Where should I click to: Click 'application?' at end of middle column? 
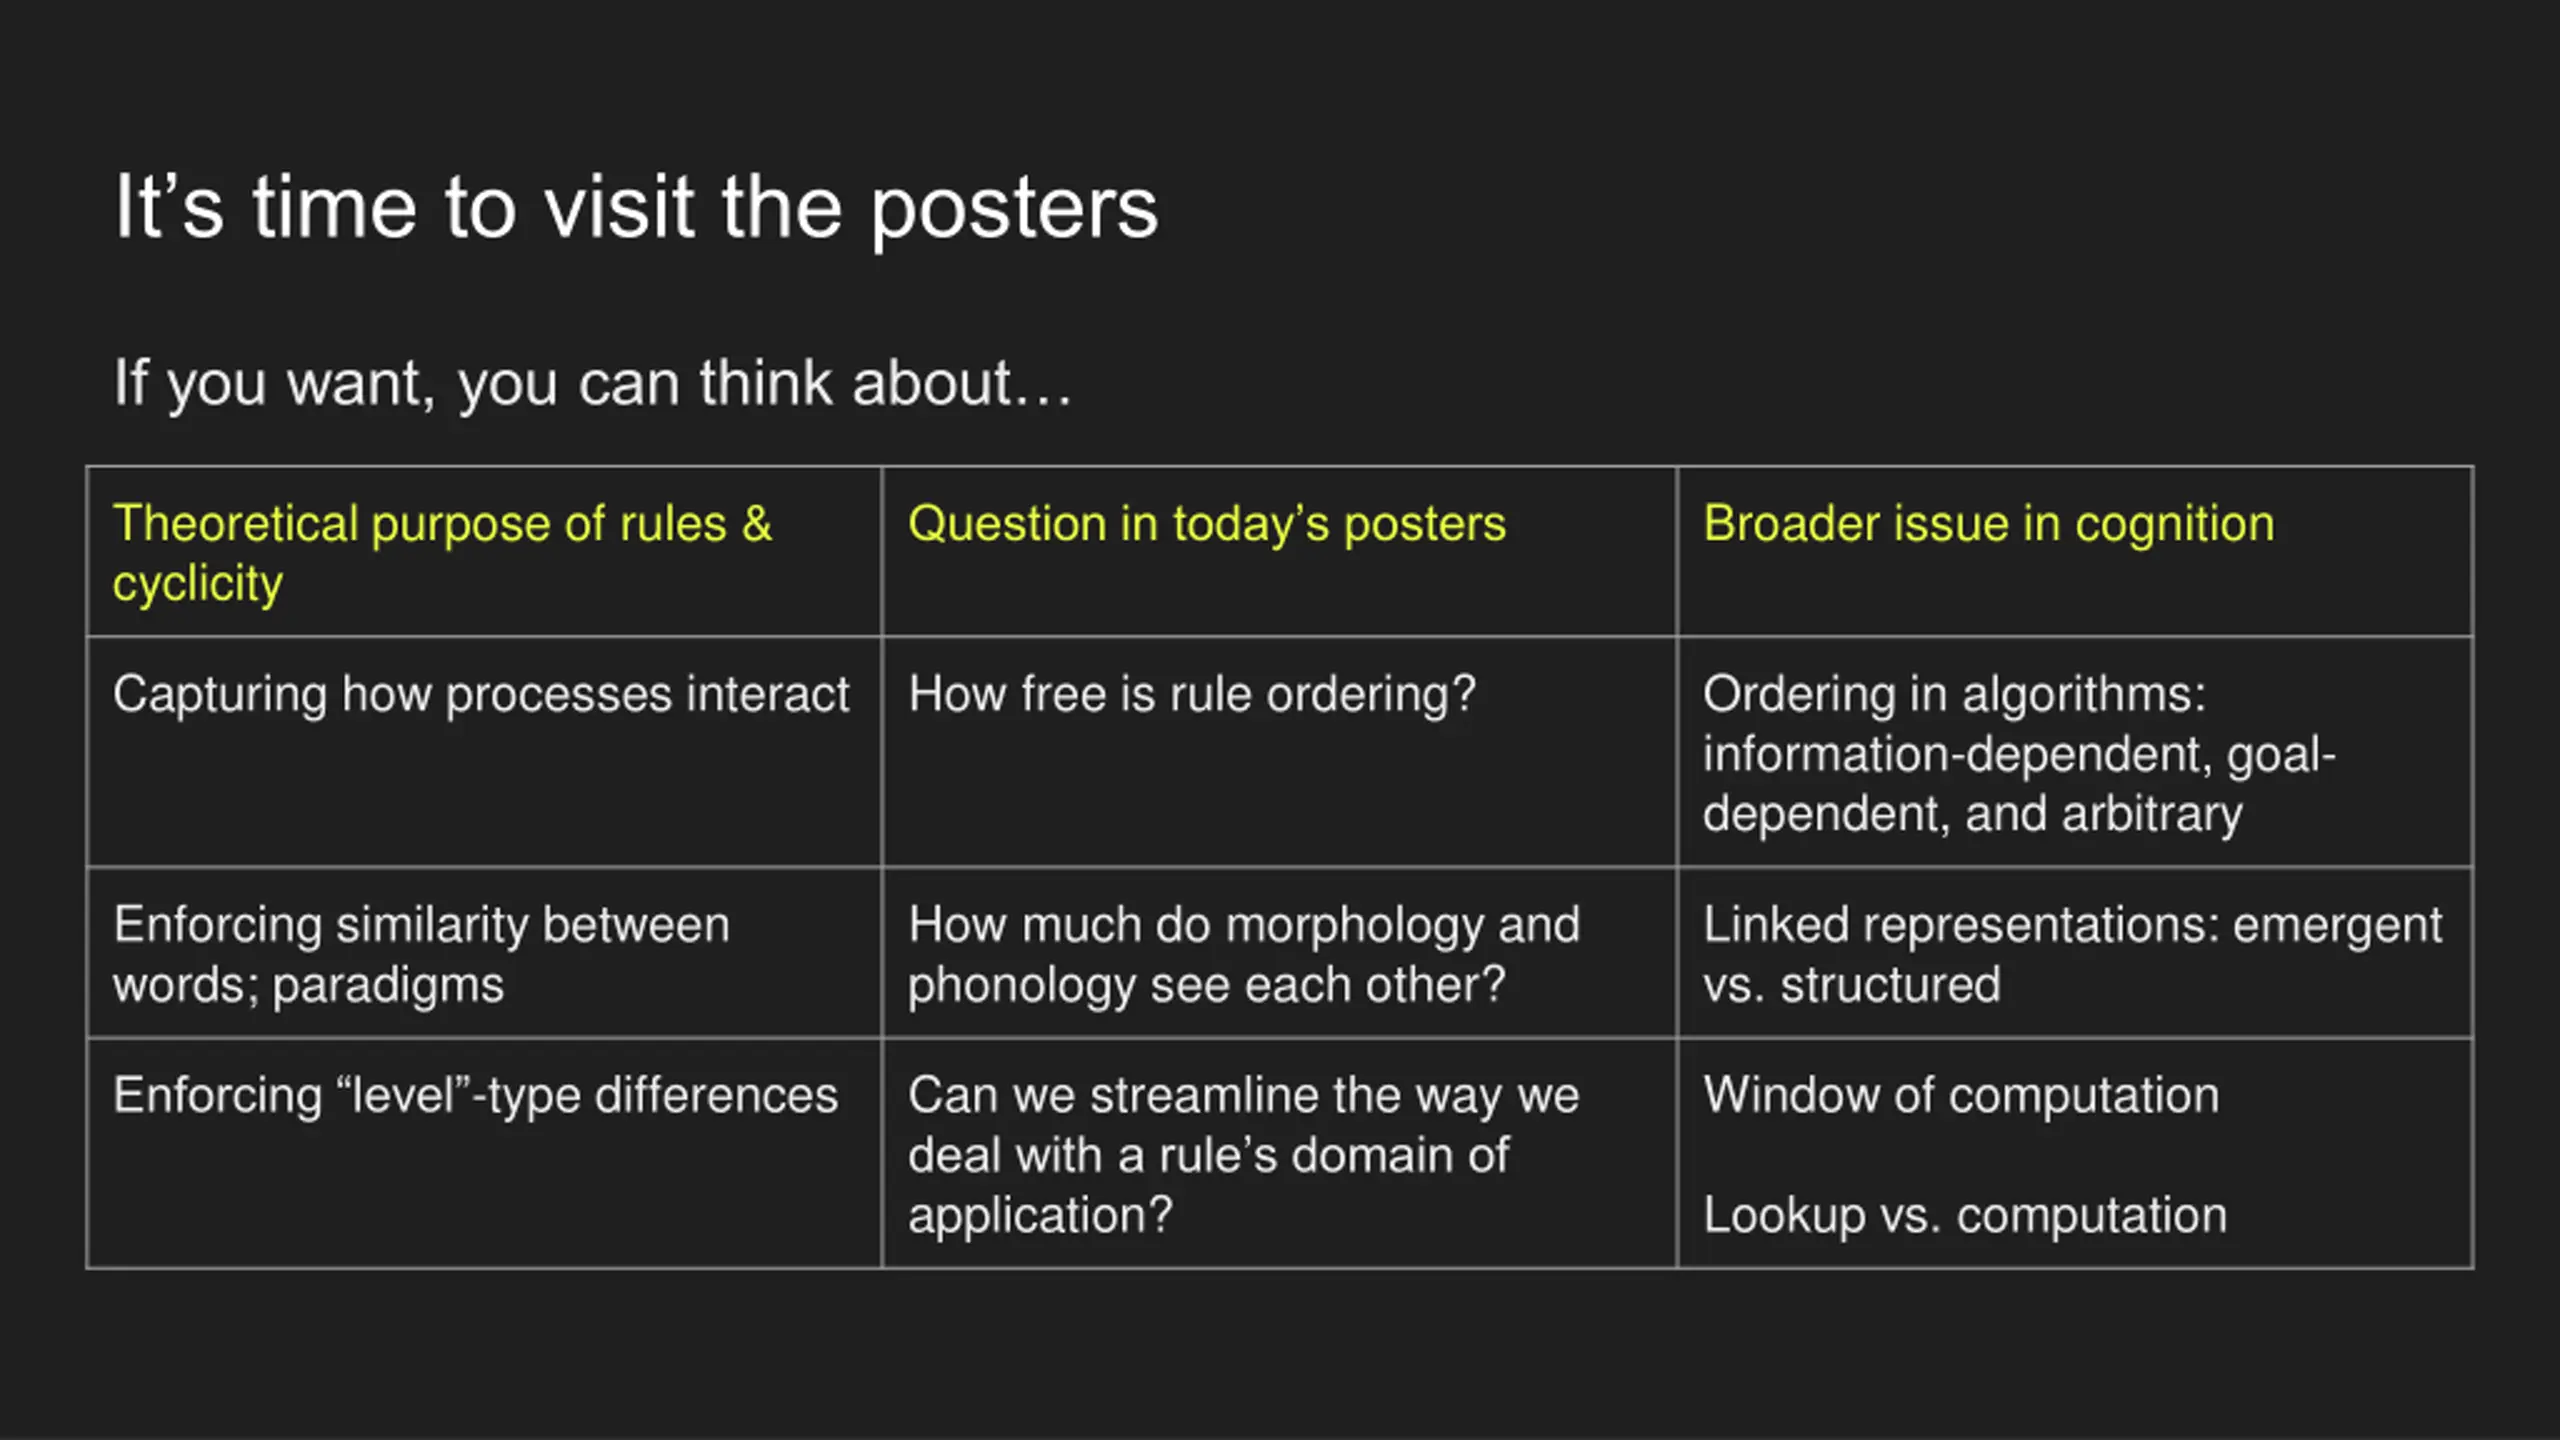(1040, 1216)
